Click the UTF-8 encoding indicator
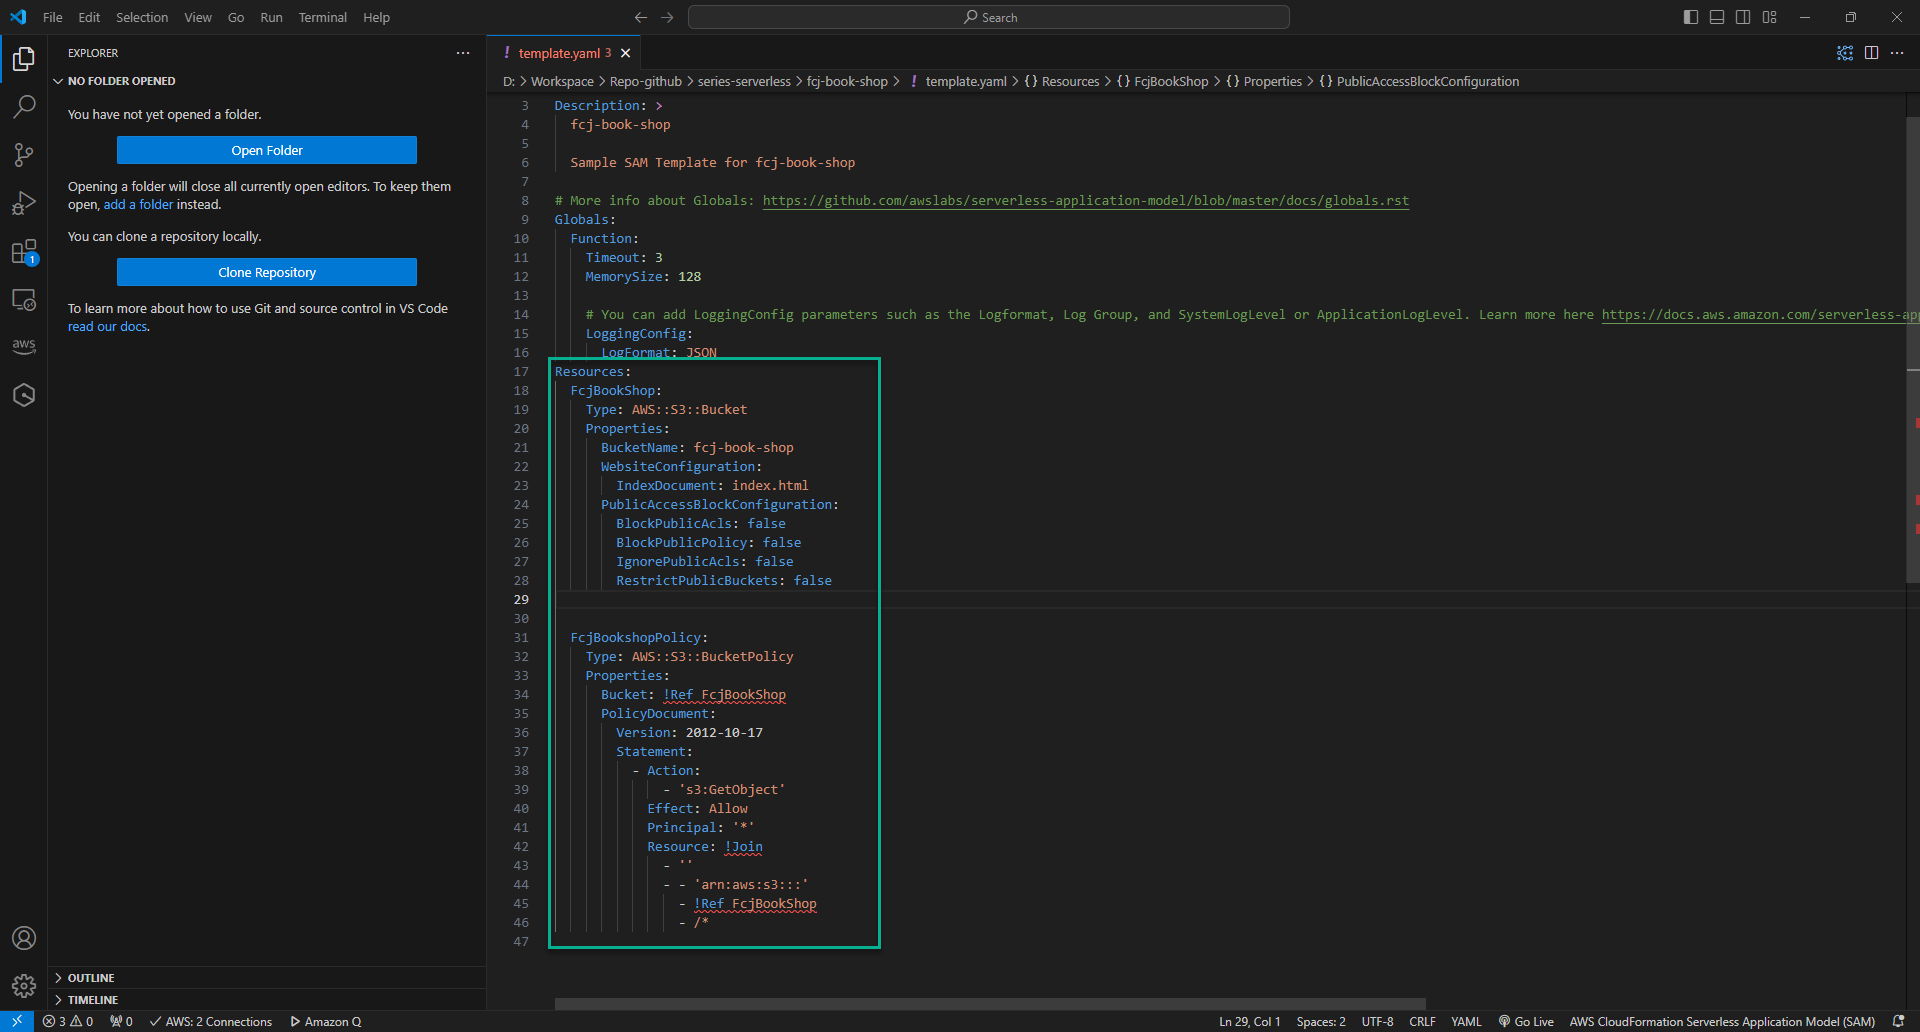Image resolution: width=1920 pixels, height=1032 pixels. [x=1377, y=1021]
